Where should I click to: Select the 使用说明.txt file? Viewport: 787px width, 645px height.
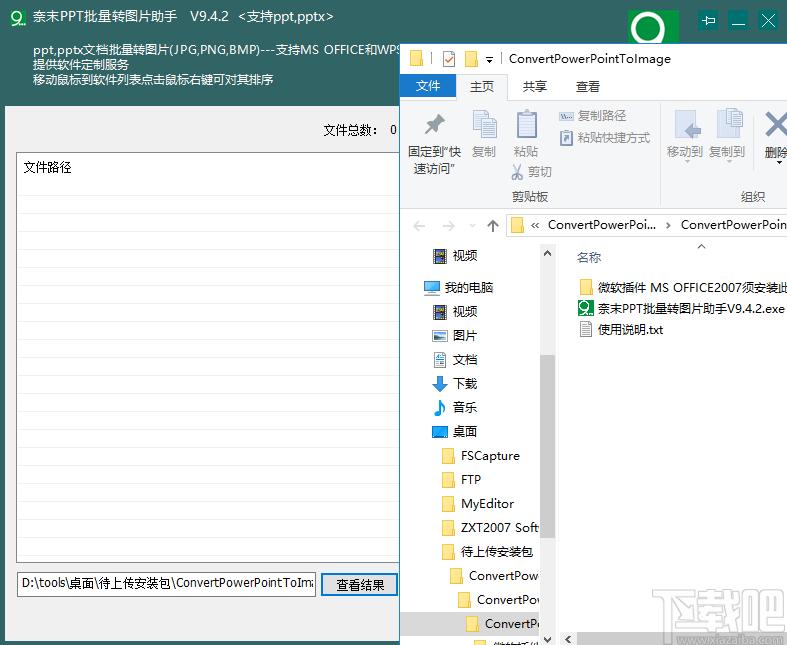tap(621, 329)
